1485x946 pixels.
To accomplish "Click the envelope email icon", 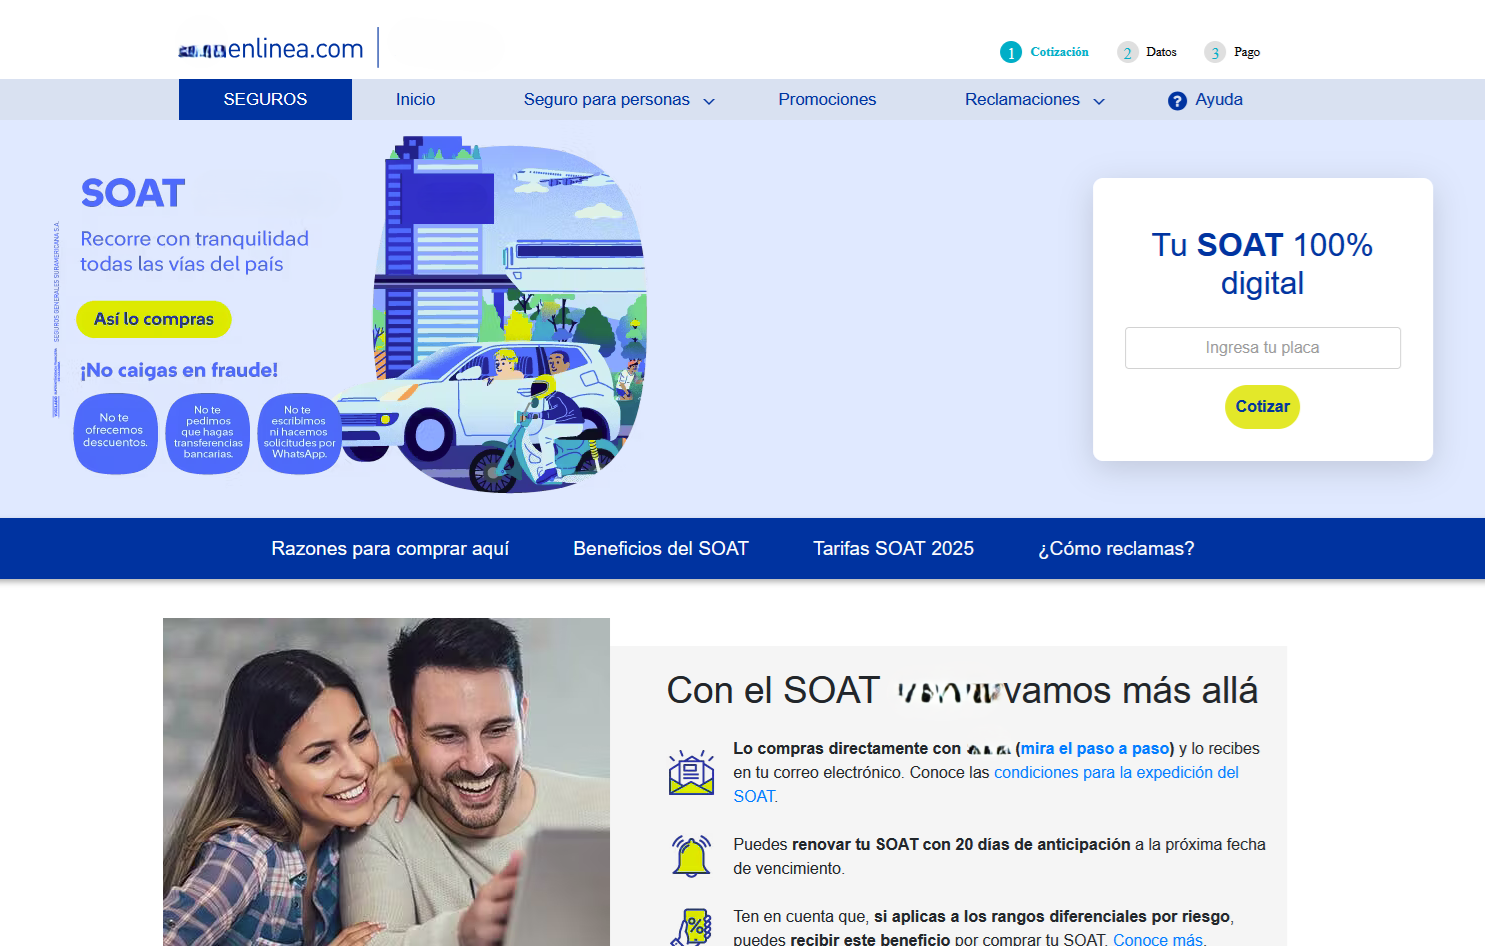I will pos(691,773).
